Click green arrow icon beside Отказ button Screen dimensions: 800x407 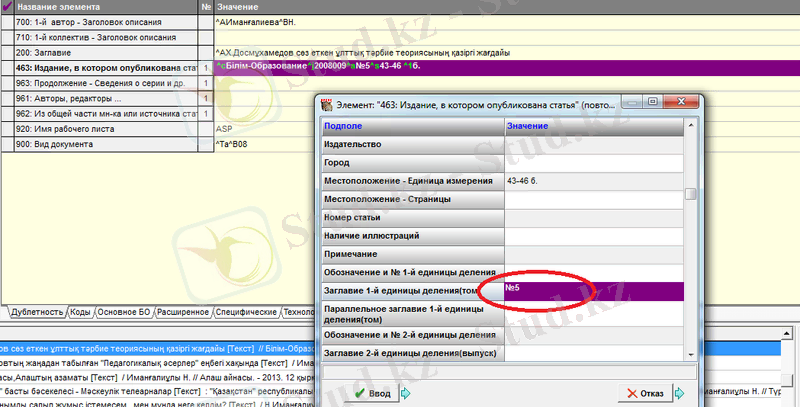[680, 393]
